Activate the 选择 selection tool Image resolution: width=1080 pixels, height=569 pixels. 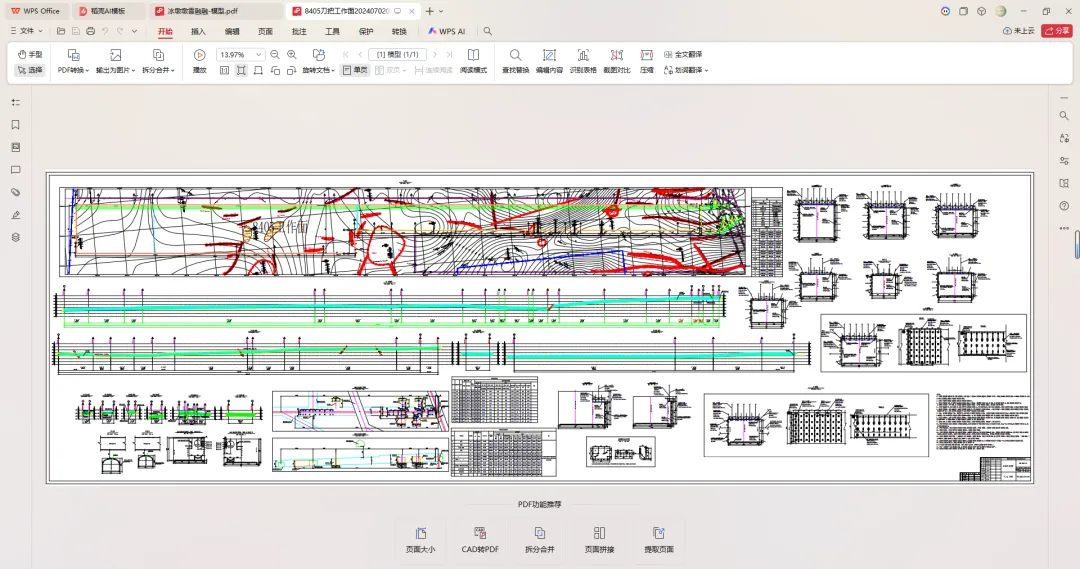(x=30, y=70)
